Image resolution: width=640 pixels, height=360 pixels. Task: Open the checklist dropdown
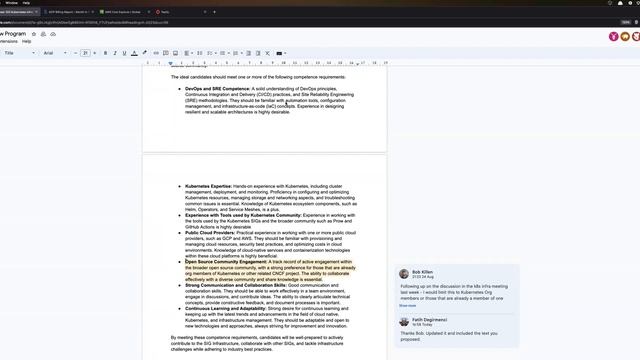tap(211, 53)
